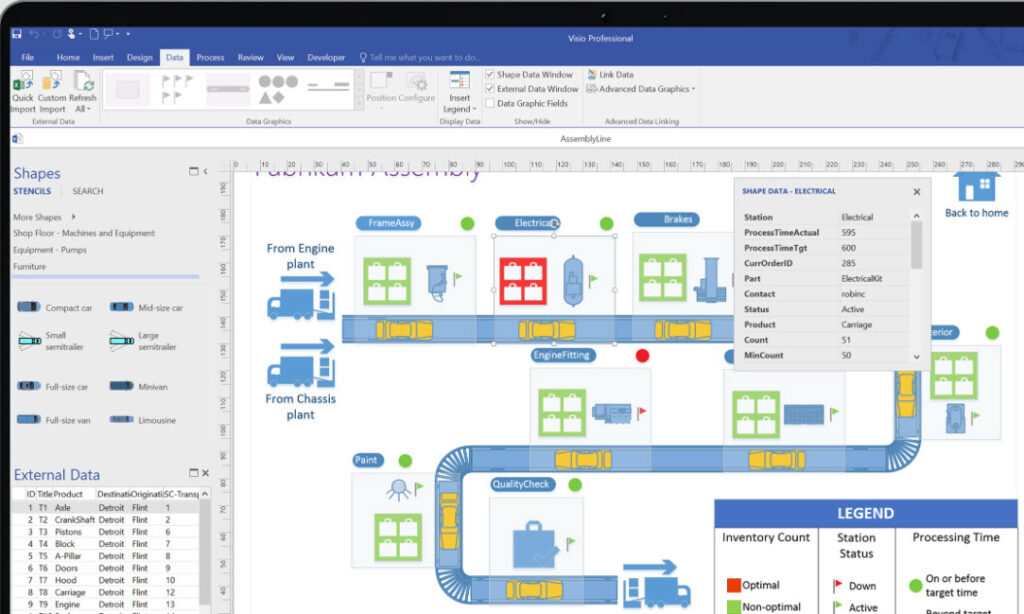Click the red status dot beside EngineFitting

click(x=643, y=355)
